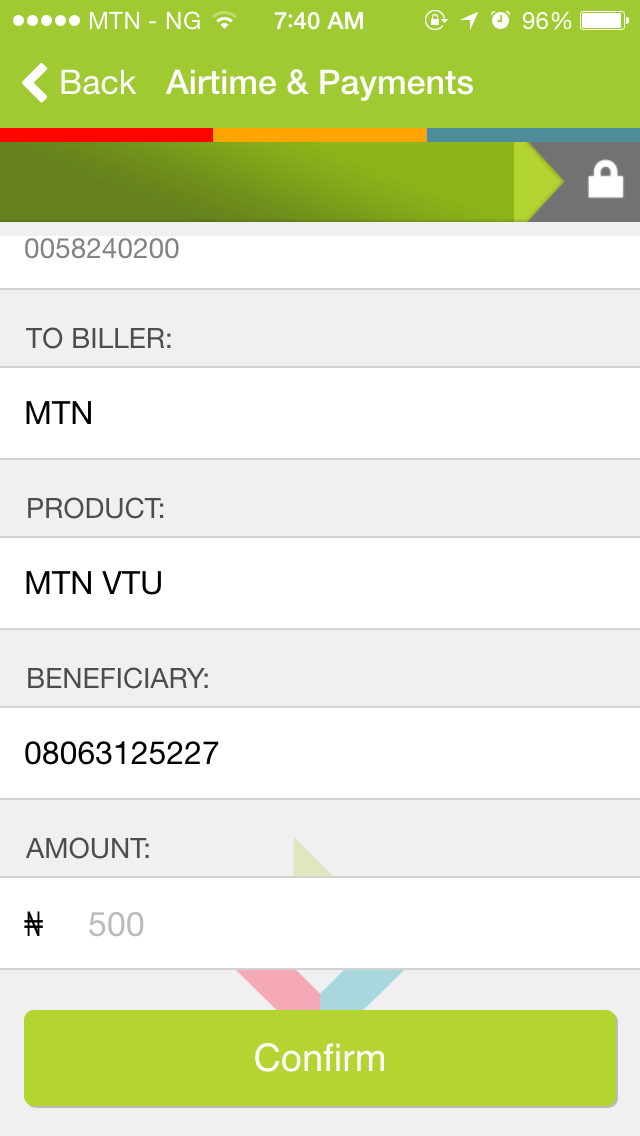Select the red-orange-teal progress bar

320,132
